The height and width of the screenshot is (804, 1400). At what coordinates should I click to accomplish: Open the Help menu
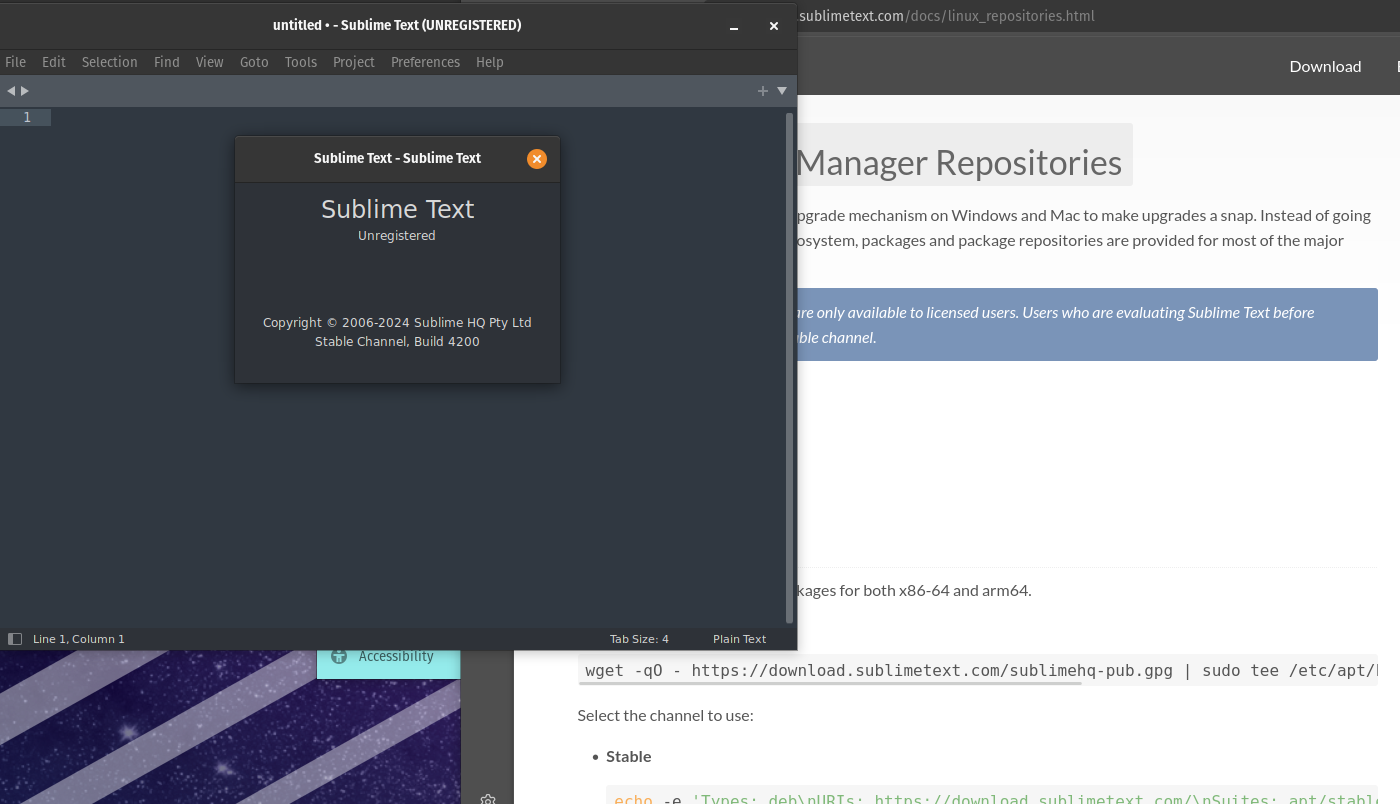click(490, 62)
